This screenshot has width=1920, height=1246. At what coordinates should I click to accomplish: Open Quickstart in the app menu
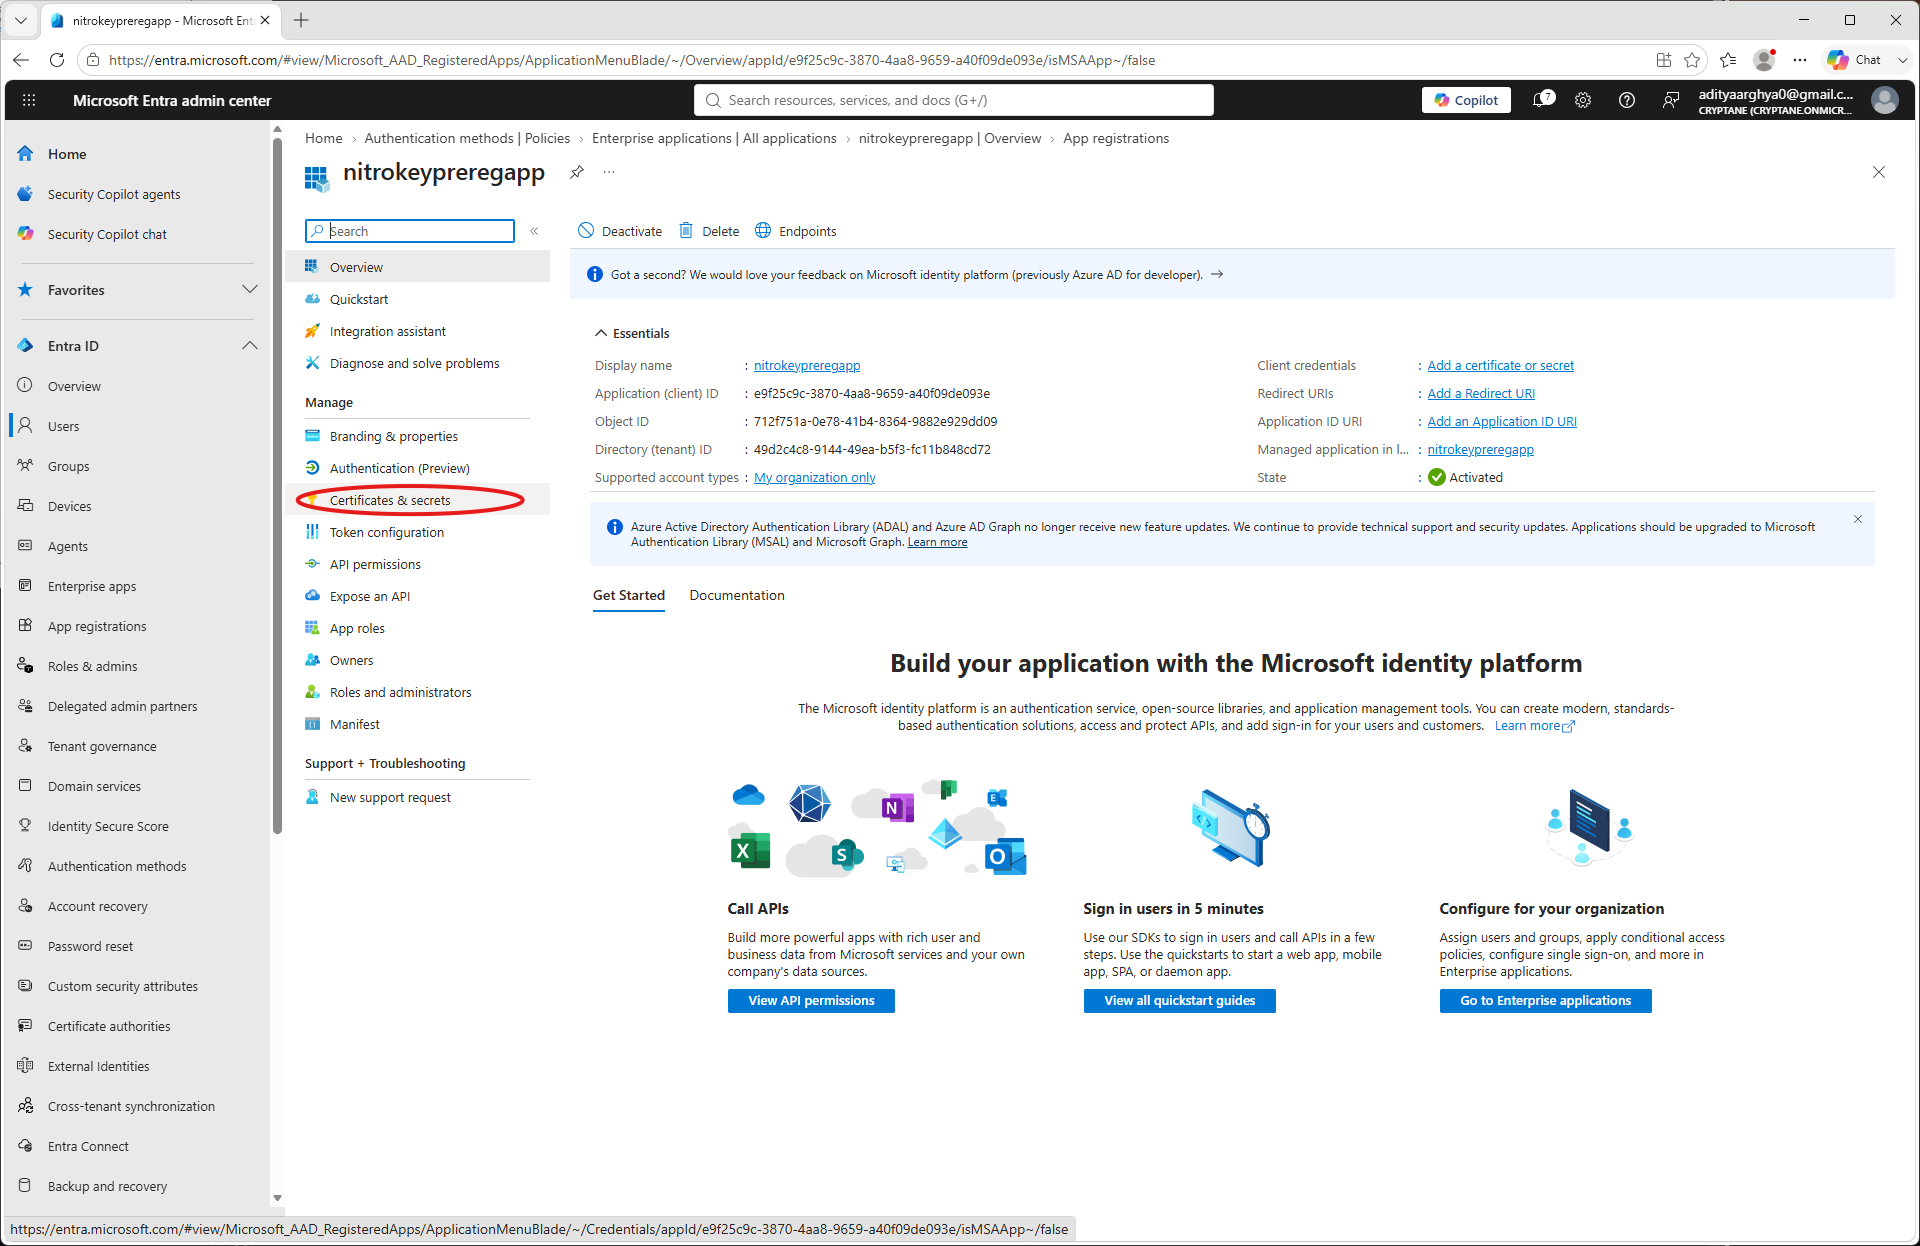pos(418,299)
